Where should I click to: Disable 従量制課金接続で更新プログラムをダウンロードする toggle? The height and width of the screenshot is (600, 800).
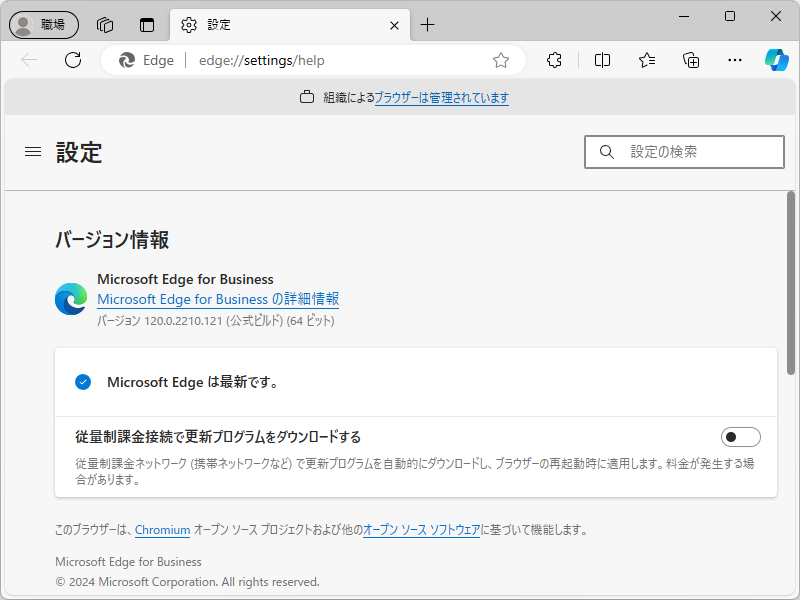click(741, 436)
